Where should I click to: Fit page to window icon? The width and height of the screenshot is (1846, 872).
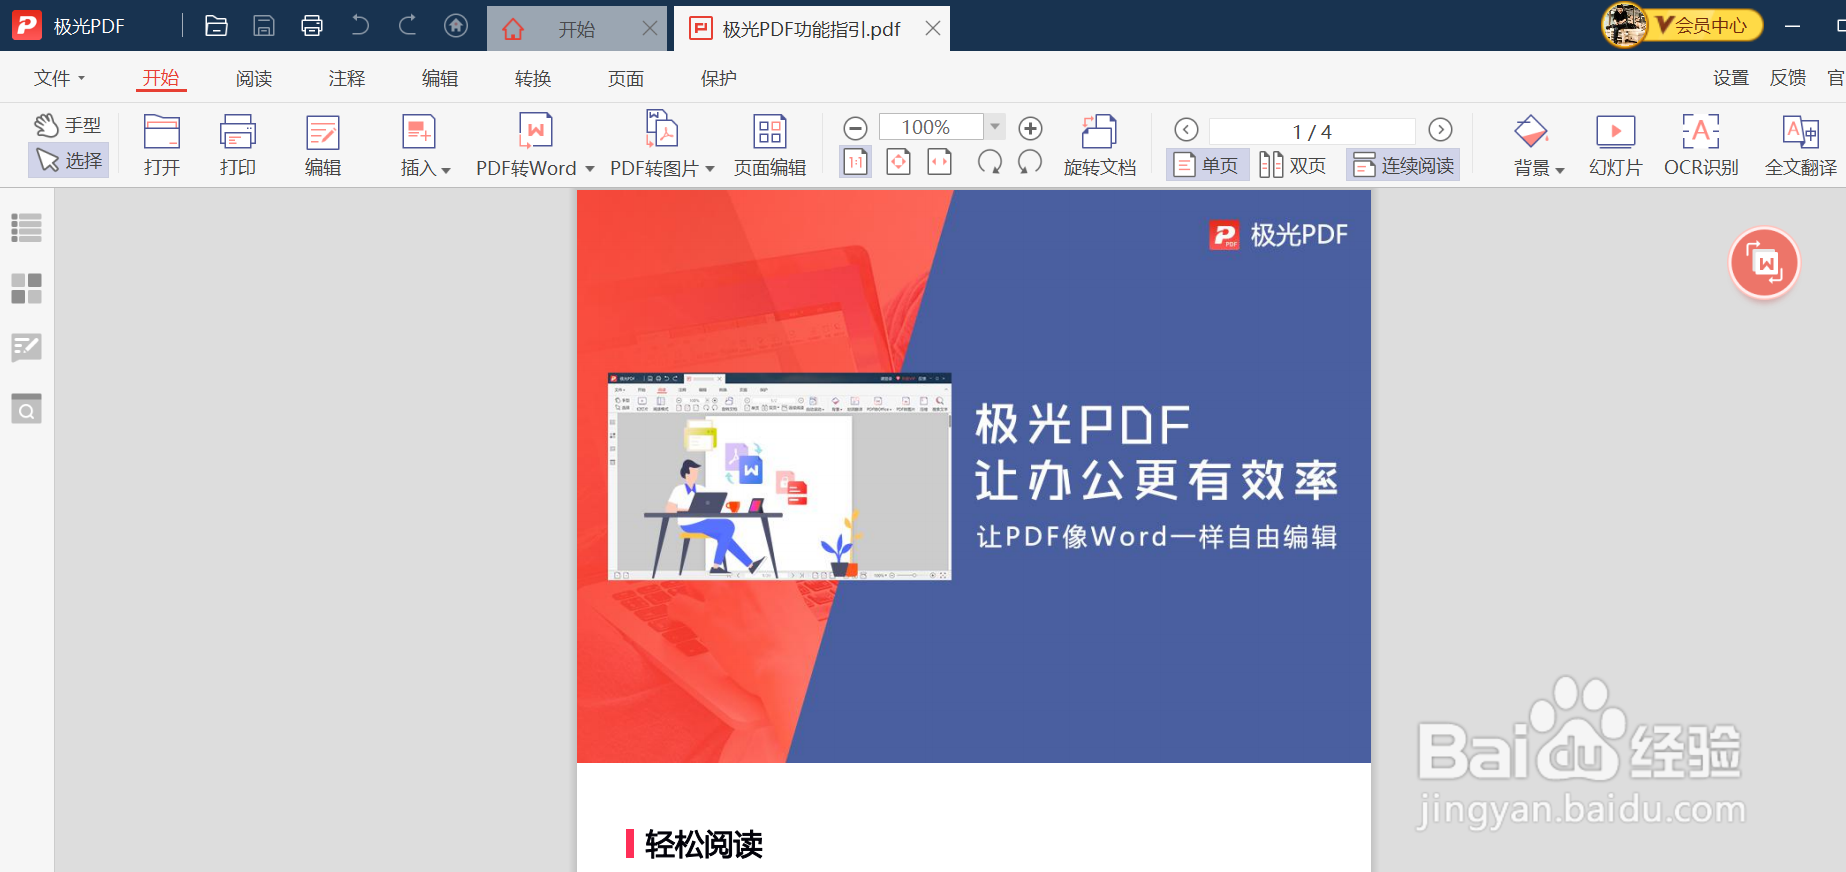coord(899,161)
